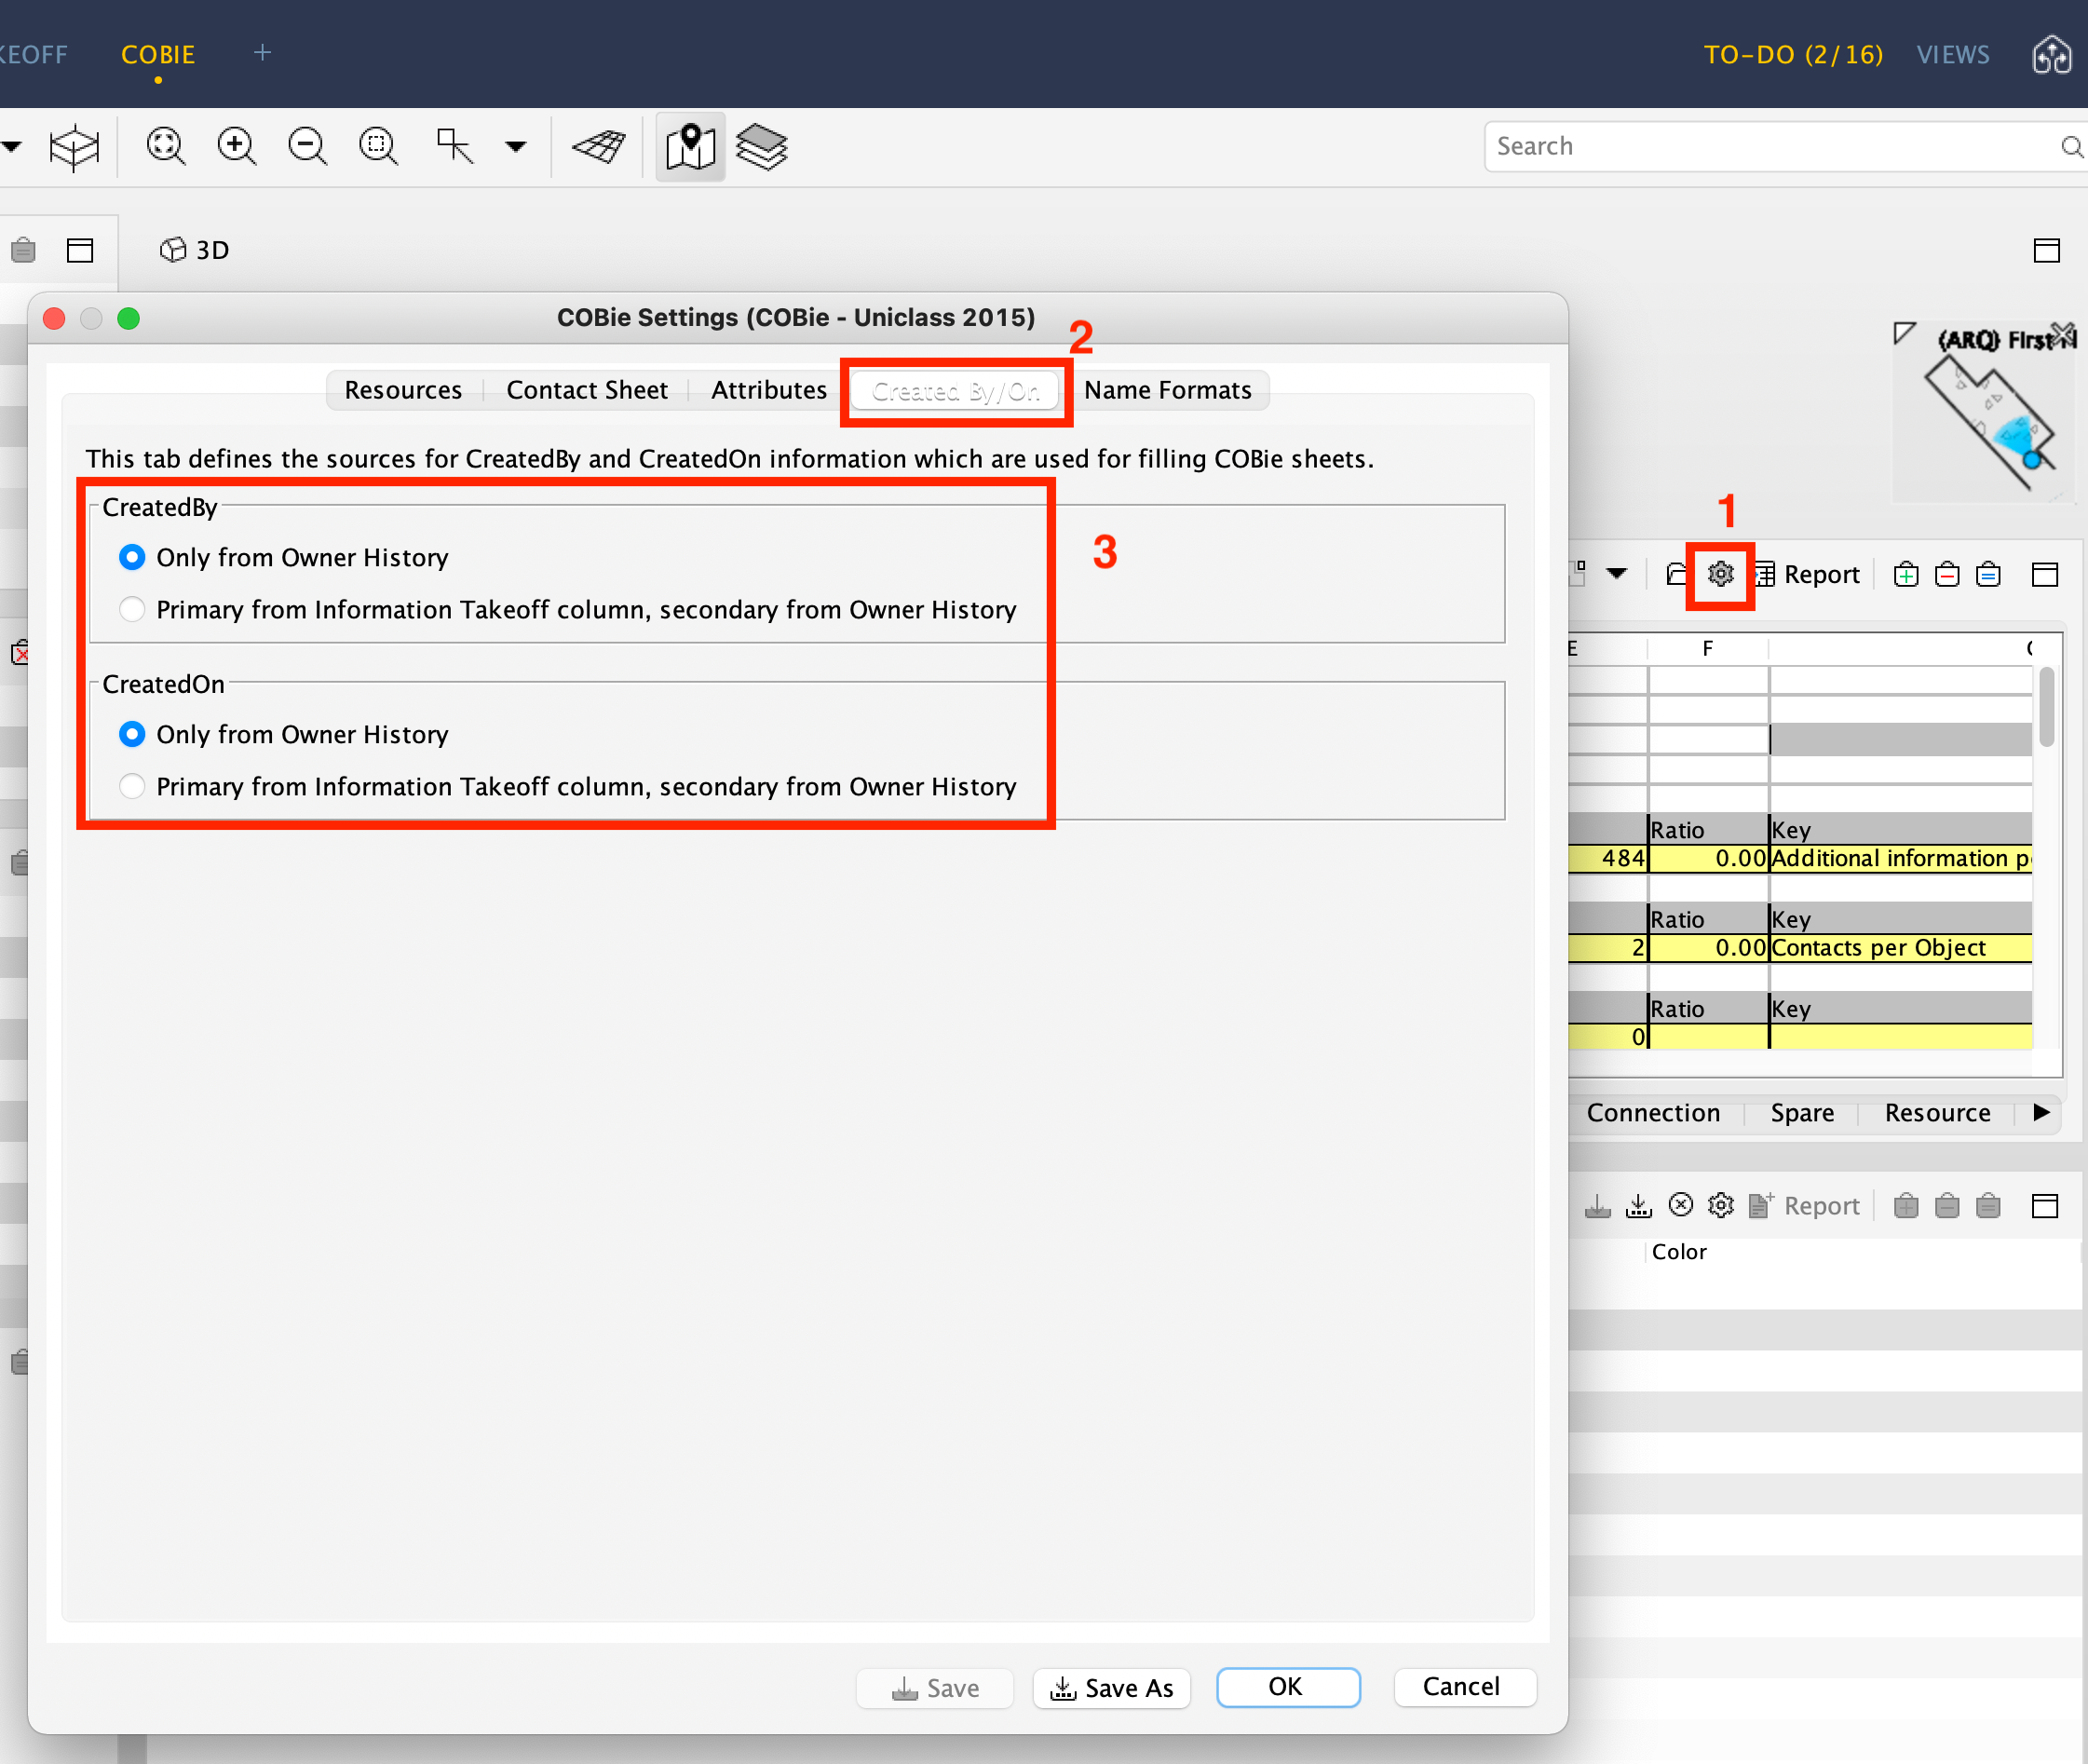Viewport: 2088px width, 1764px height.
Task: Switch to the Resources tab
Action: (403, 390)
